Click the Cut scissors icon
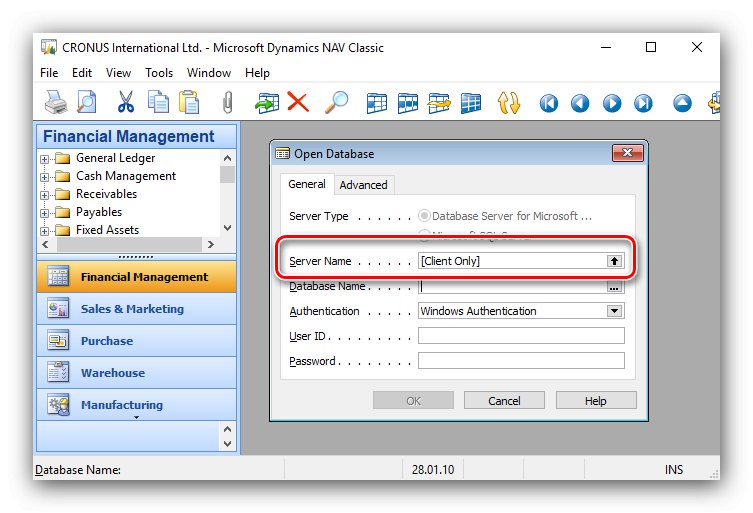The width and height of the screenshot is (753, 513). coord(126,102)
